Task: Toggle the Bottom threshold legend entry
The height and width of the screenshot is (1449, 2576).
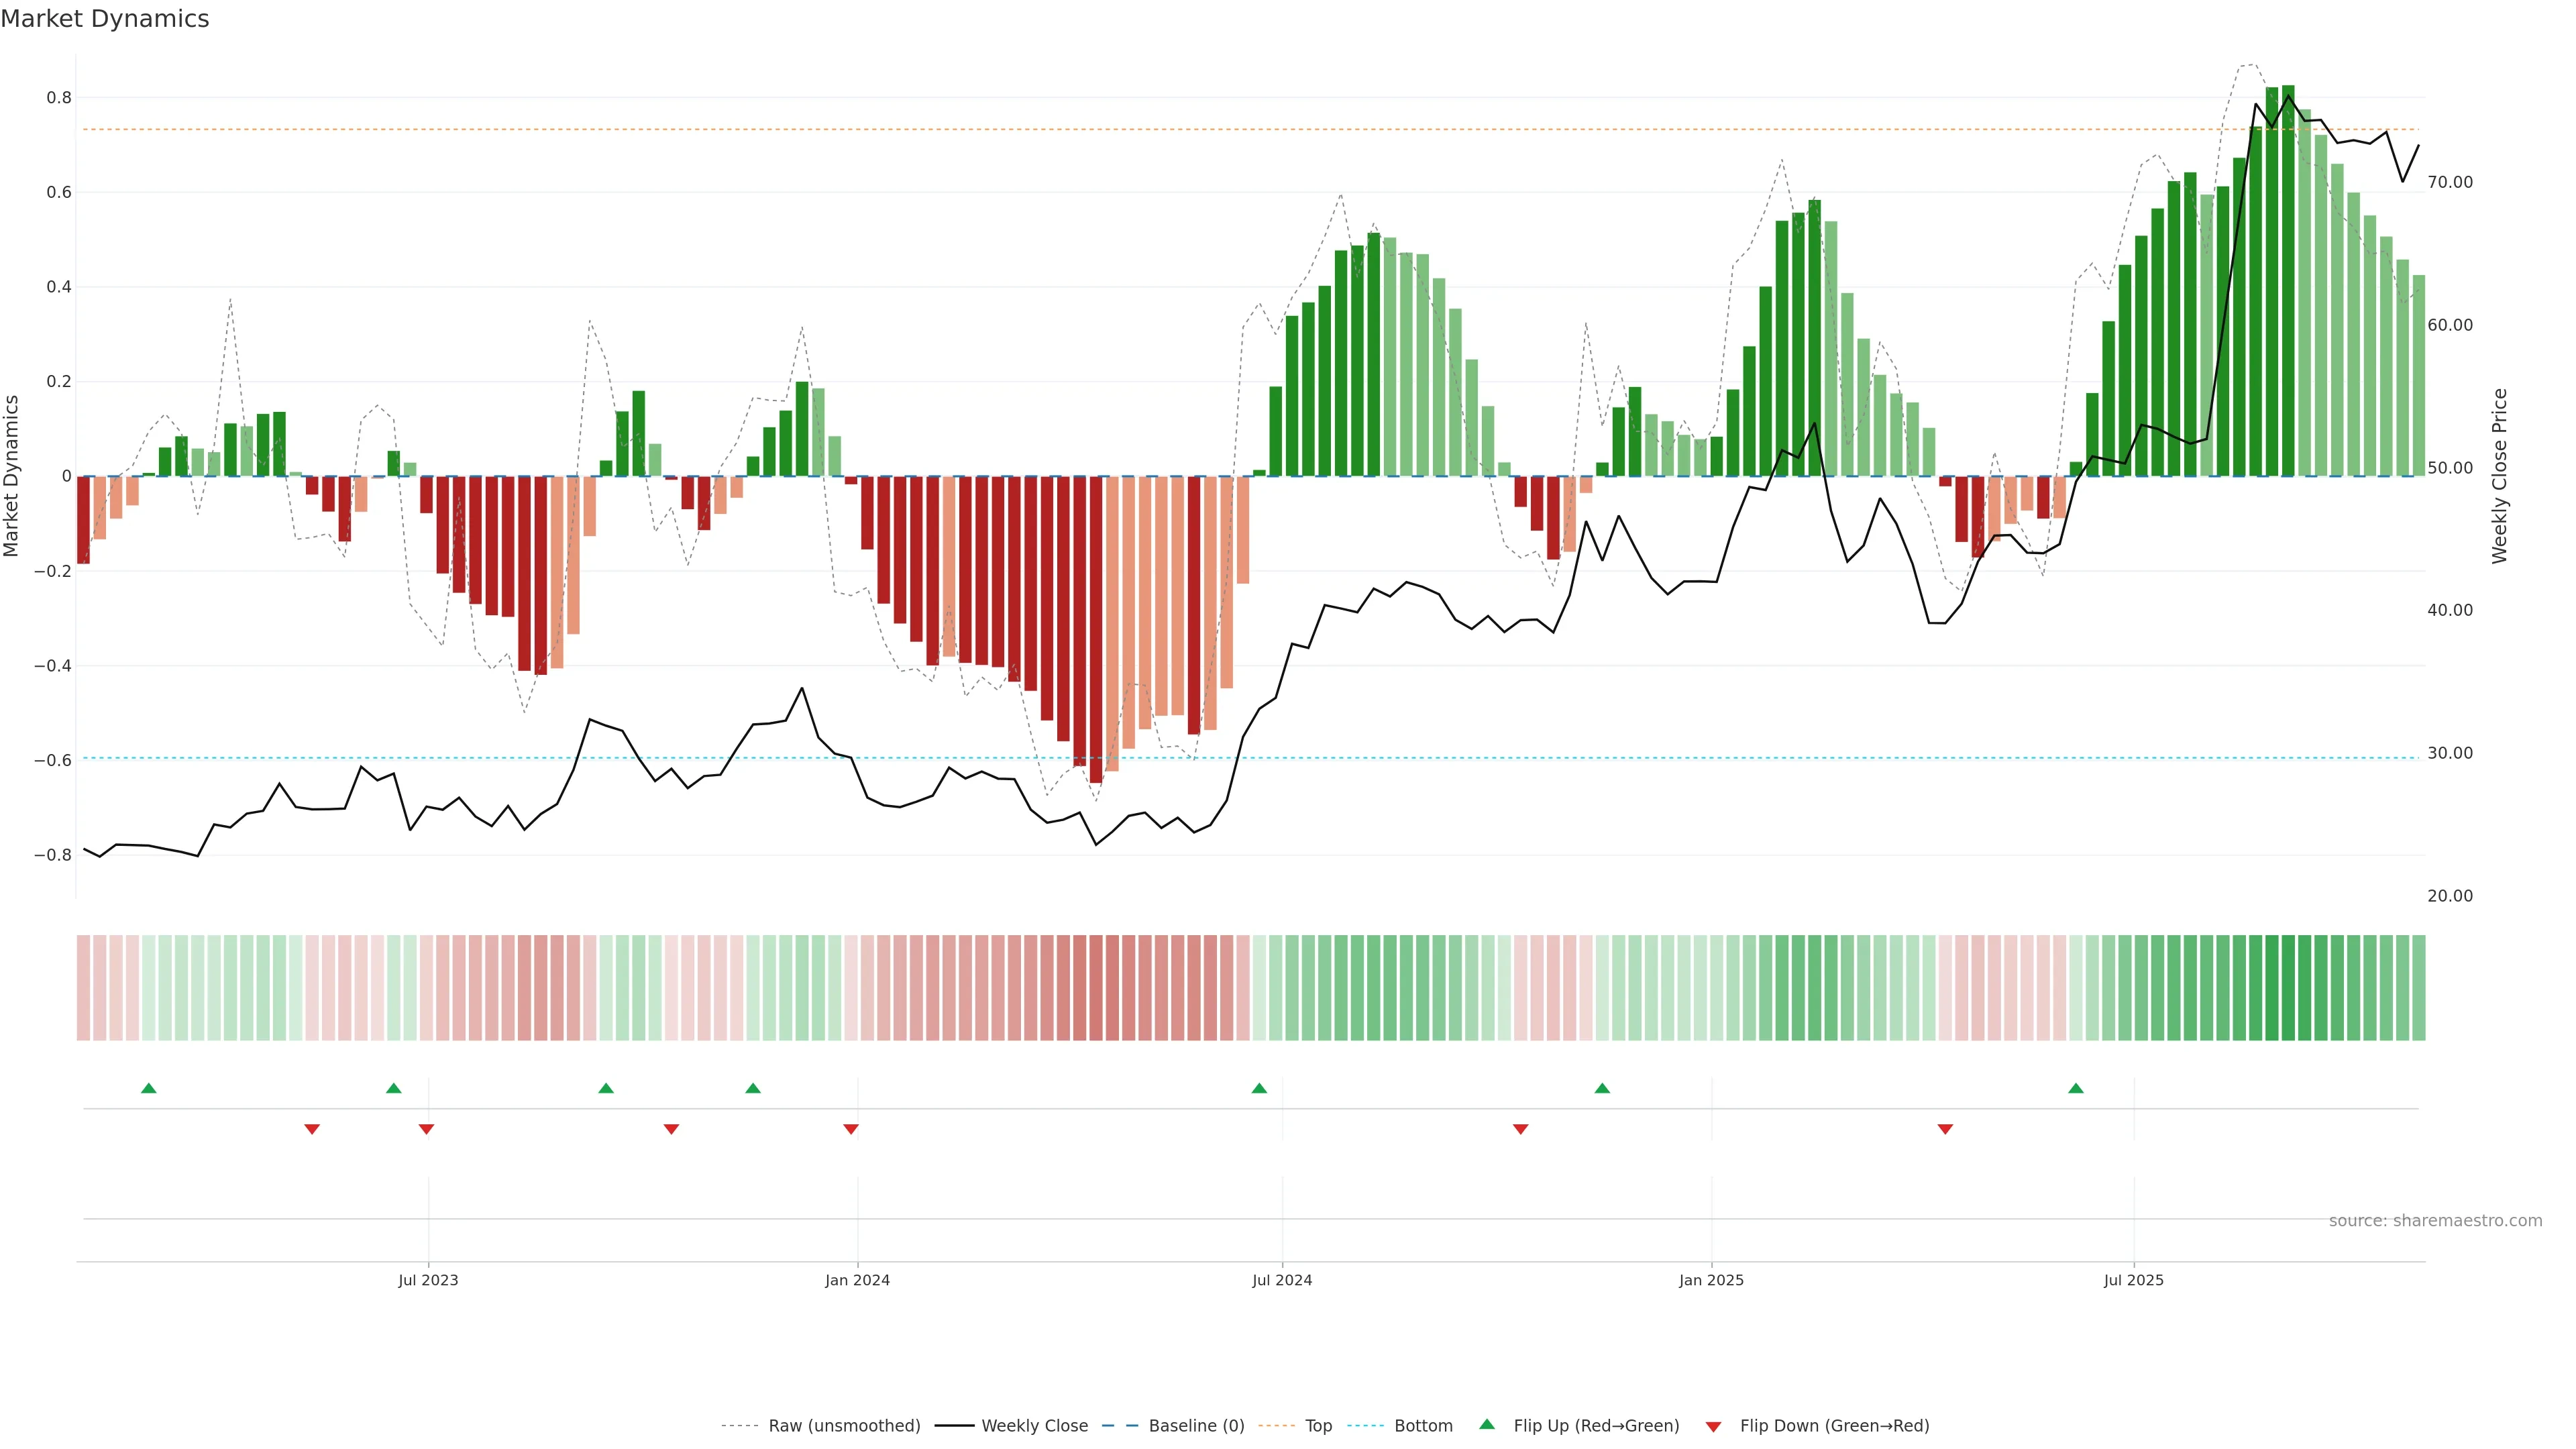Action: [1423, 1425]
